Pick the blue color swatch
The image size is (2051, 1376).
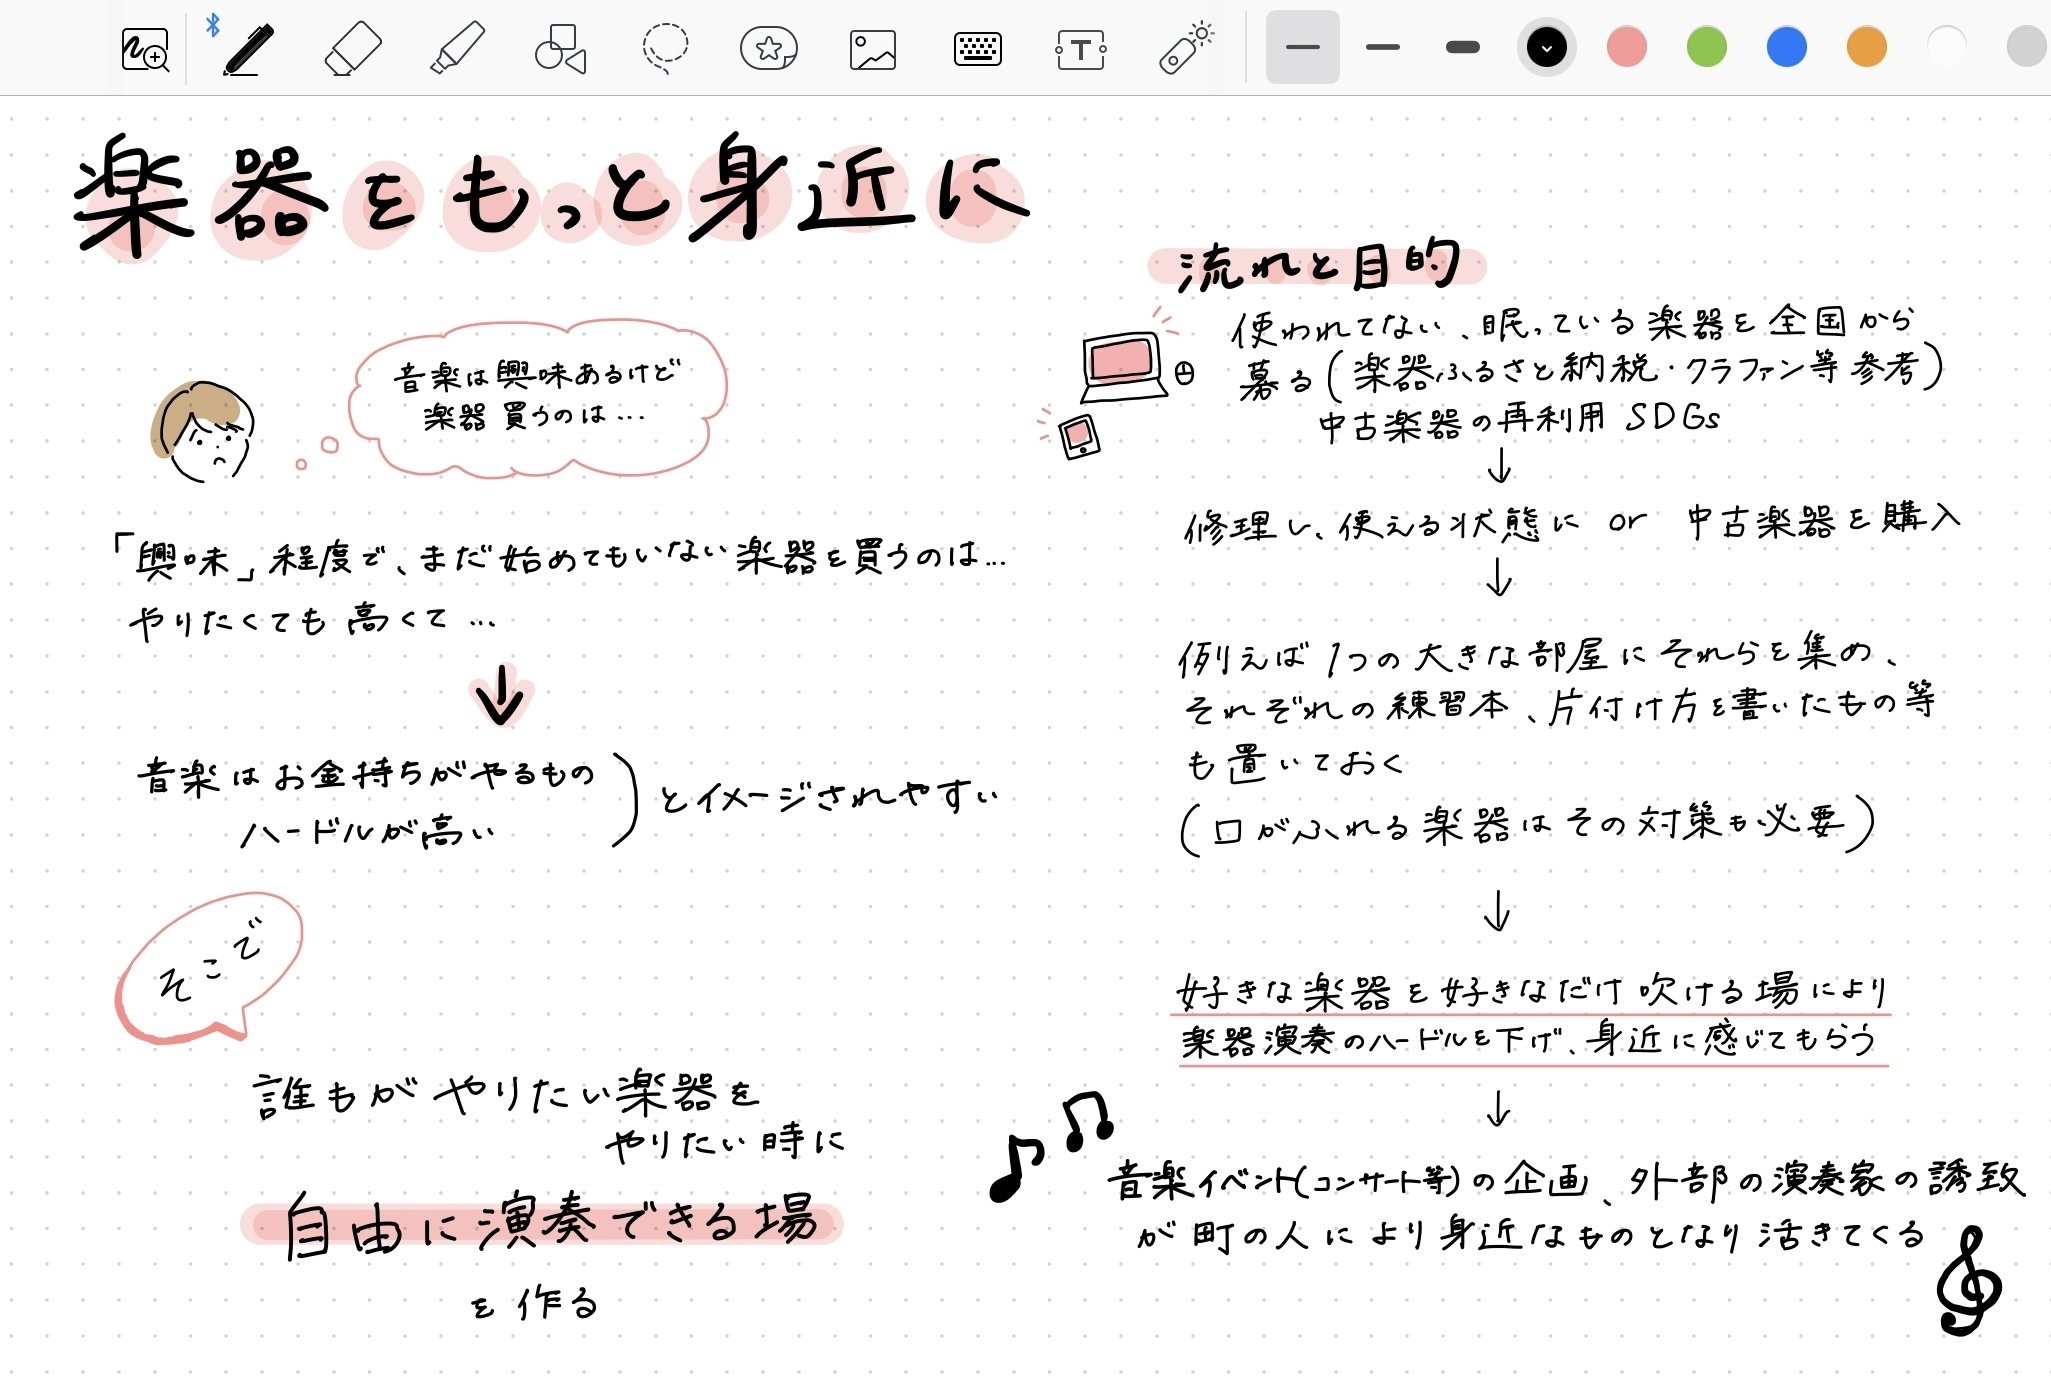tap(1787, 47)
